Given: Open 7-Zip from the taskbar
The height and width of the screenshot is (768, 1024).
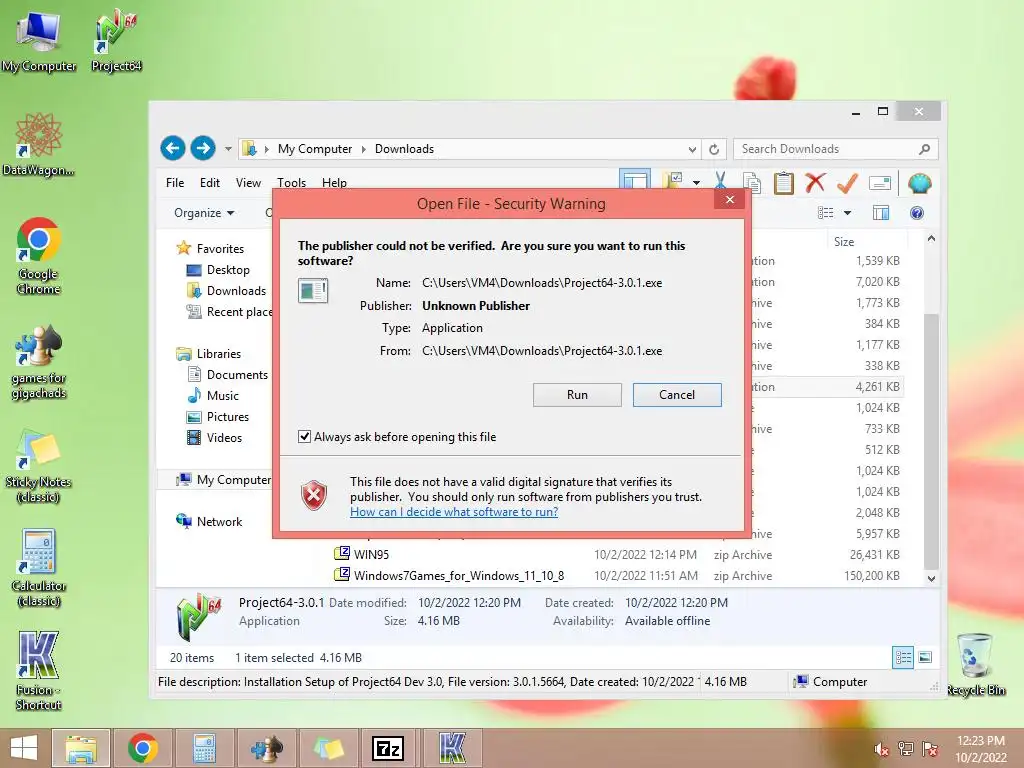Looking at the screenshot, I should click(x=388, y=748).
